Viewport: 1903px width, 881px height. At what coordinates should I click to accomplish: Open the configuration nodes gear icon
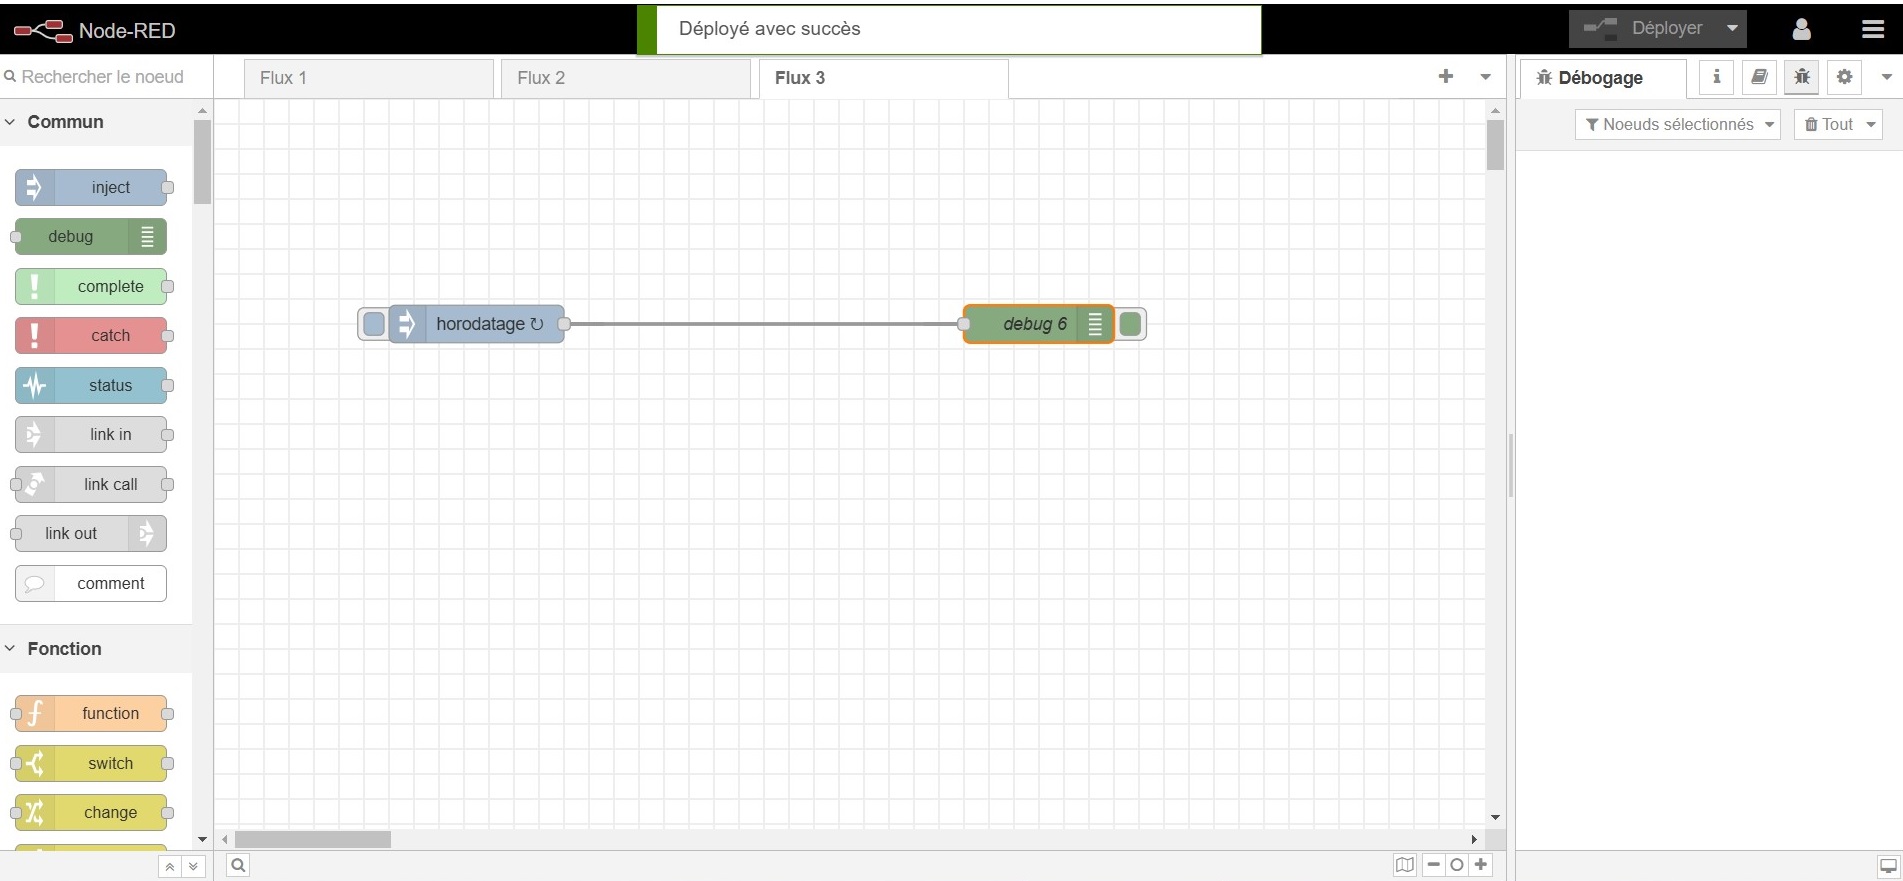1845,77
